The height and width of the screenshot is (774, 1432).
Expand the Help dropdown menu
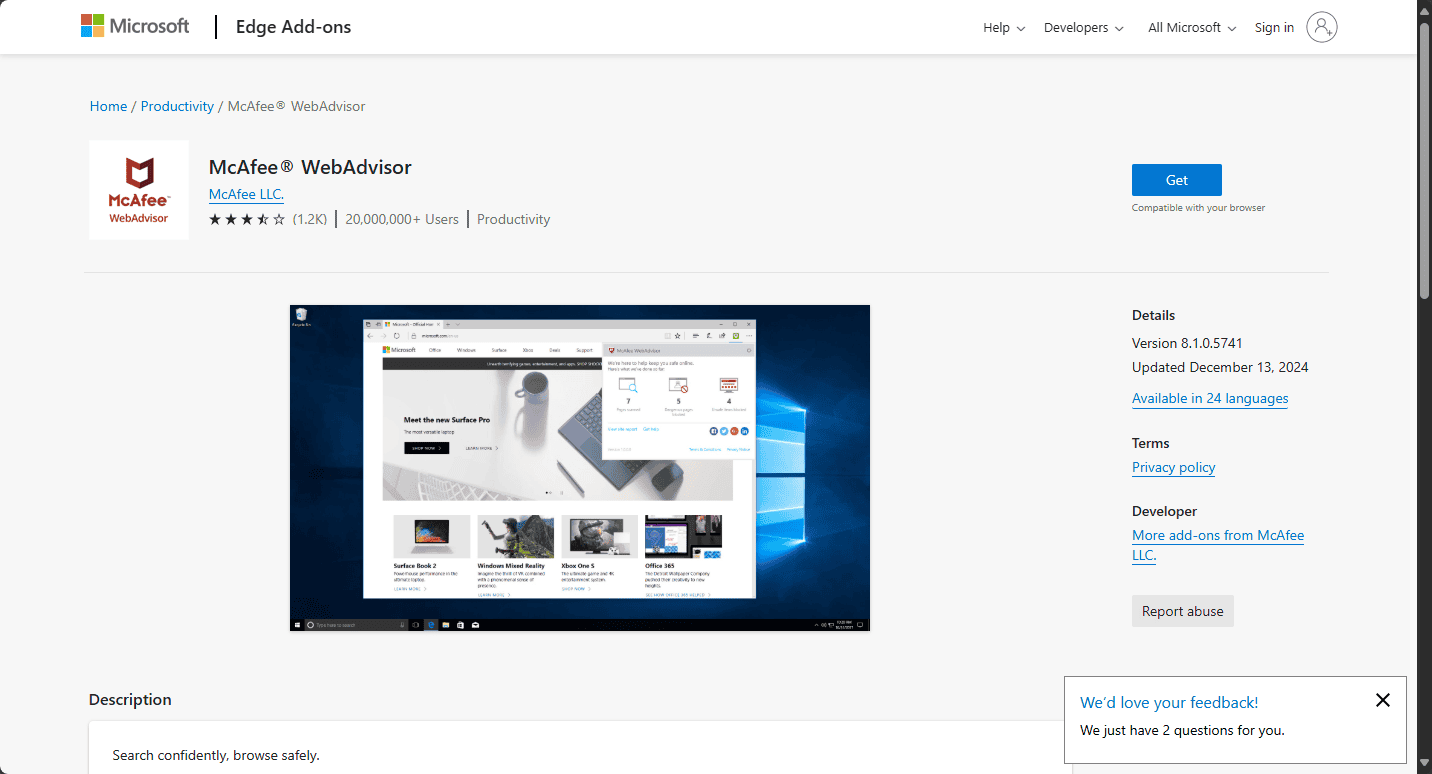tap(1004, 28)
